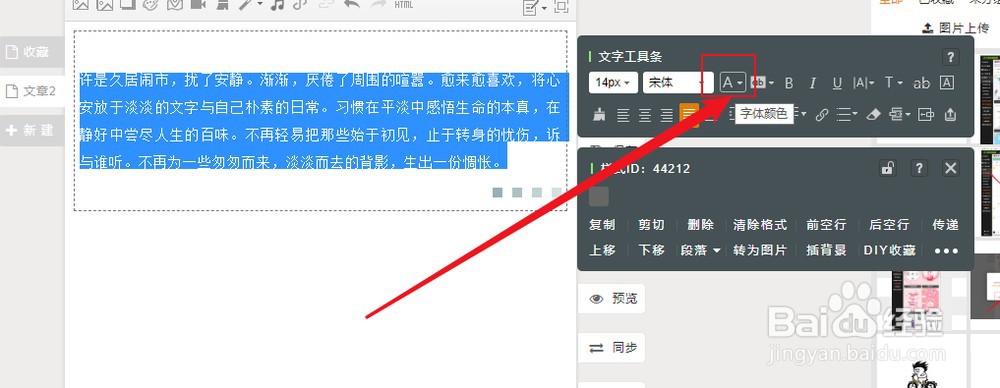This screenshot has height=388, width=1000.
Task: Click the music note insert icon
Action: [277, 4]
